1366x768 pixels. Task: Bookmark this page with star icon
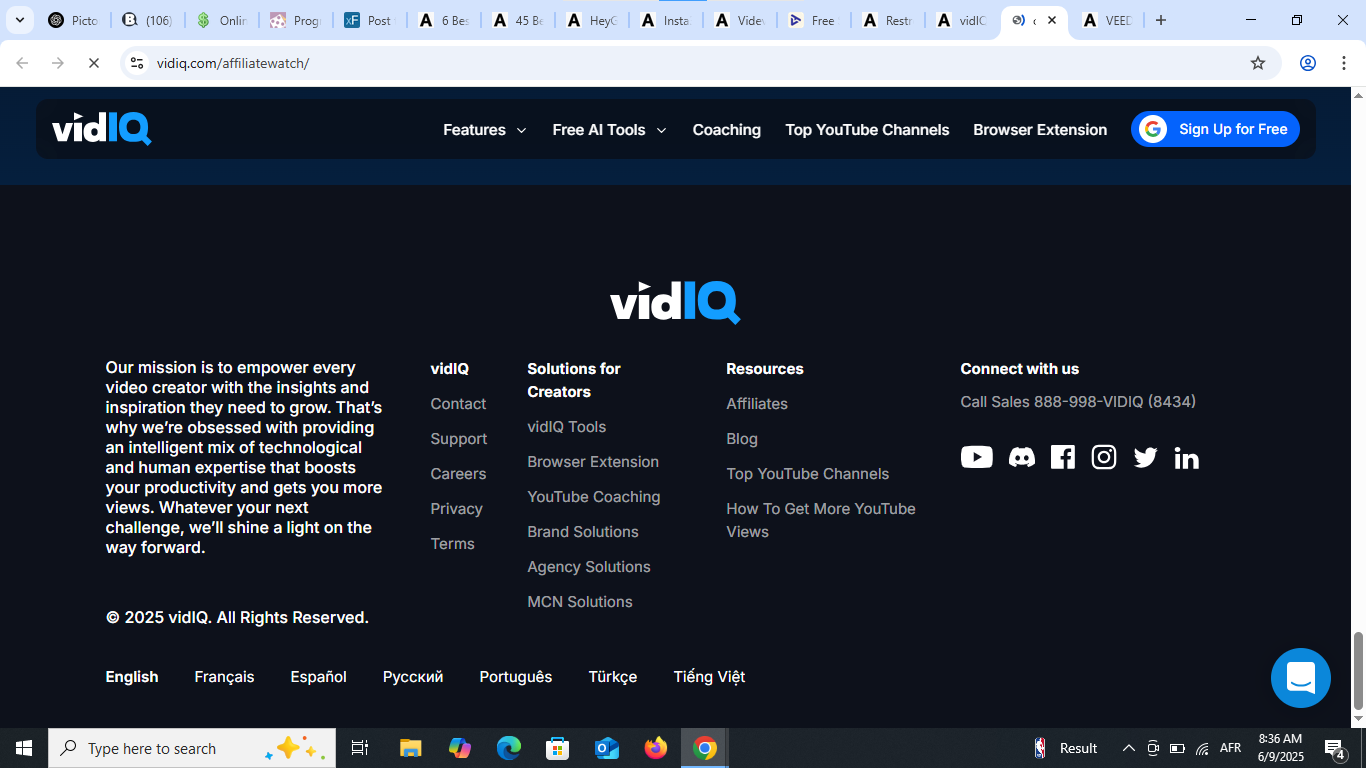coord(1258,63)
